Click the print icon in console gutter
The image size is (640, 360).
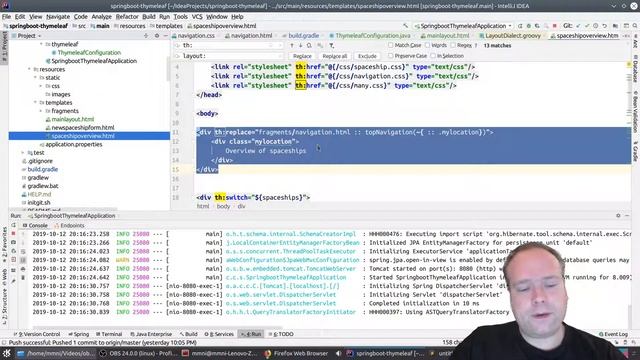point(23,269)
